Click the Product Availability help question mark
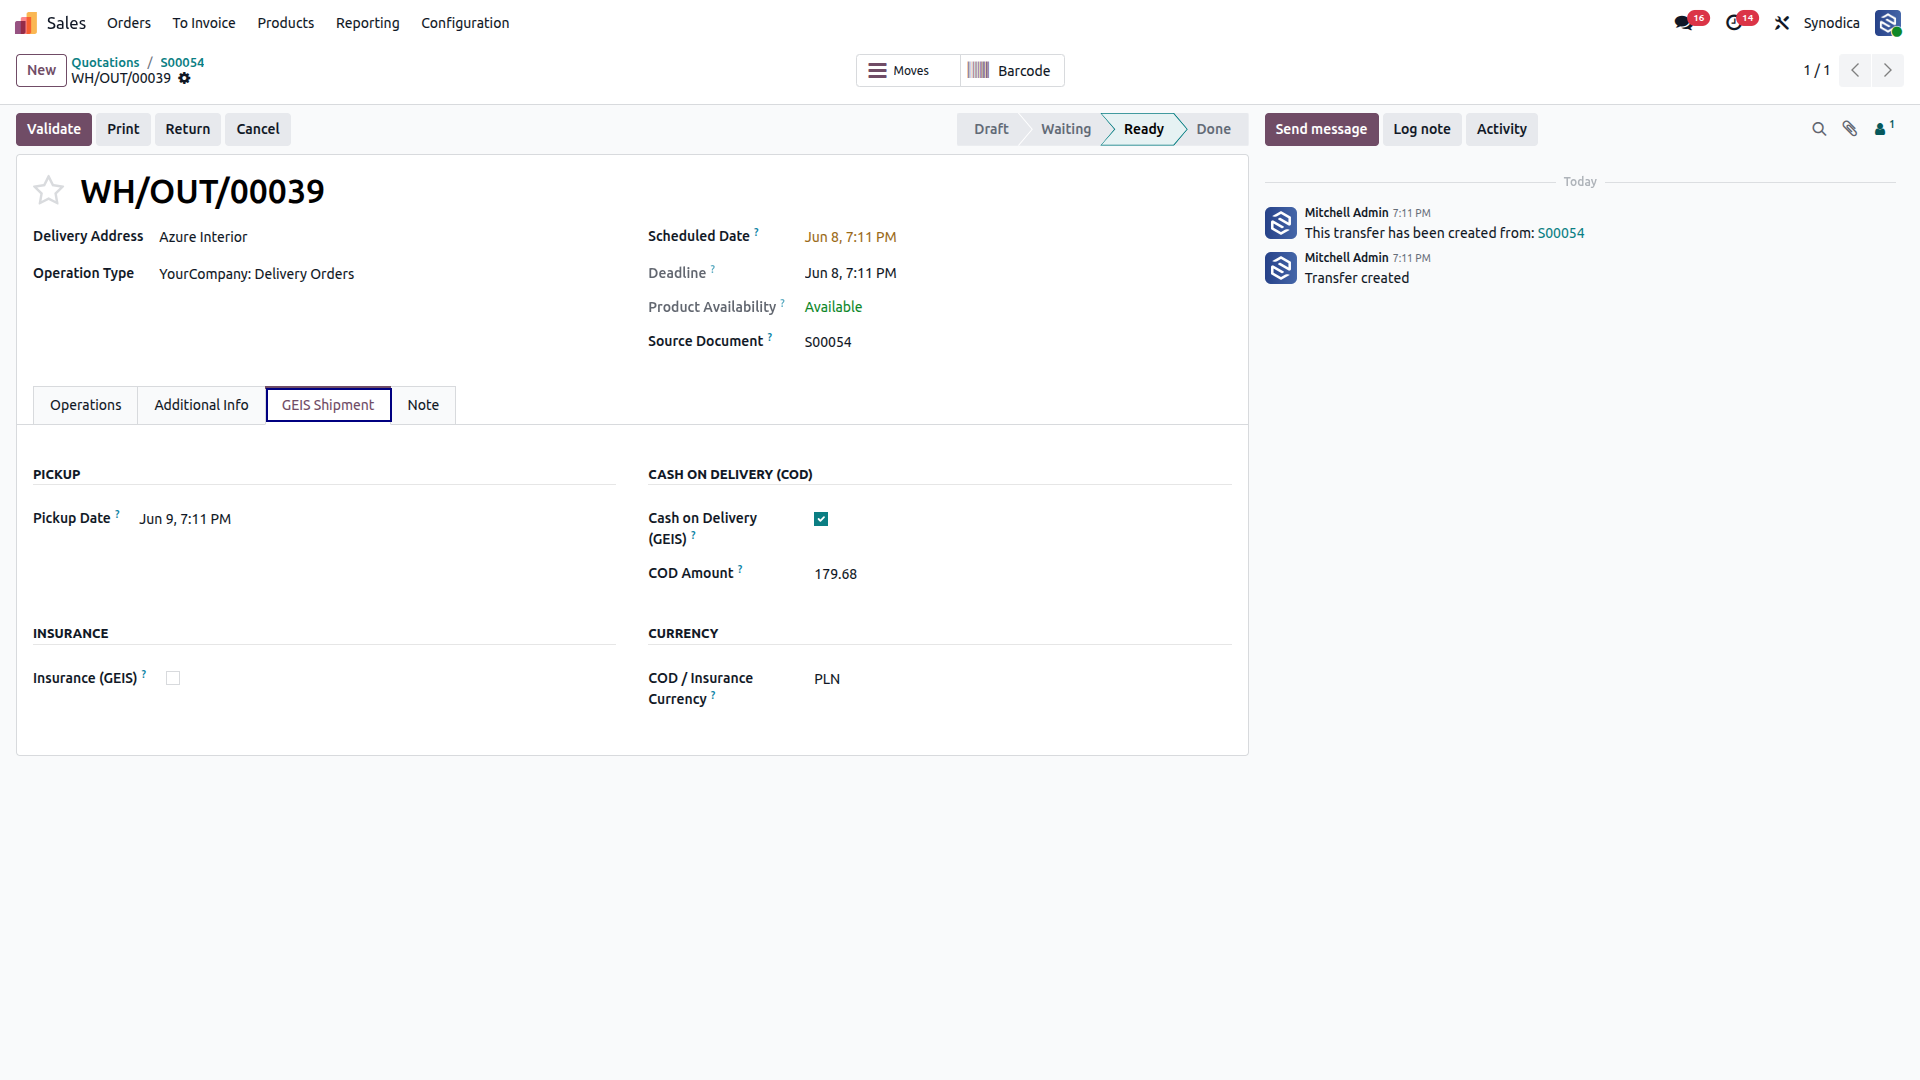 (x=782, y=302)
